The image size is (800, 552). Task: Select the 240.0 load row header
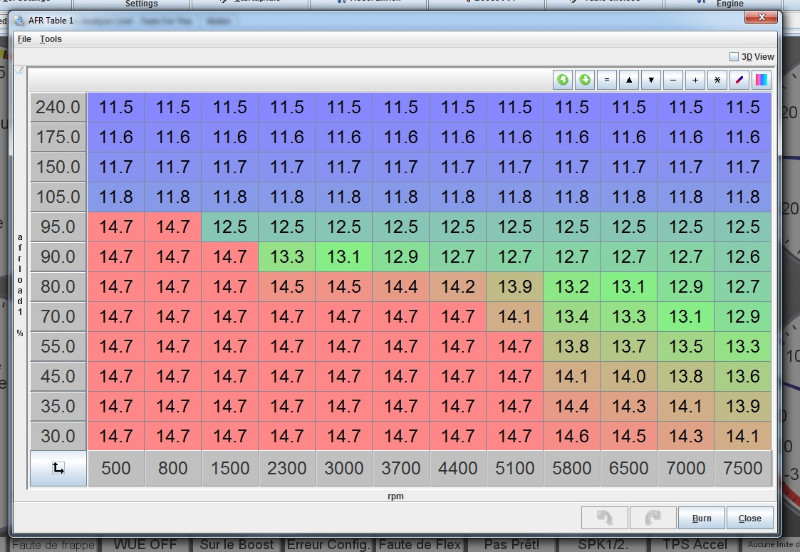click(x=58, y=107)
